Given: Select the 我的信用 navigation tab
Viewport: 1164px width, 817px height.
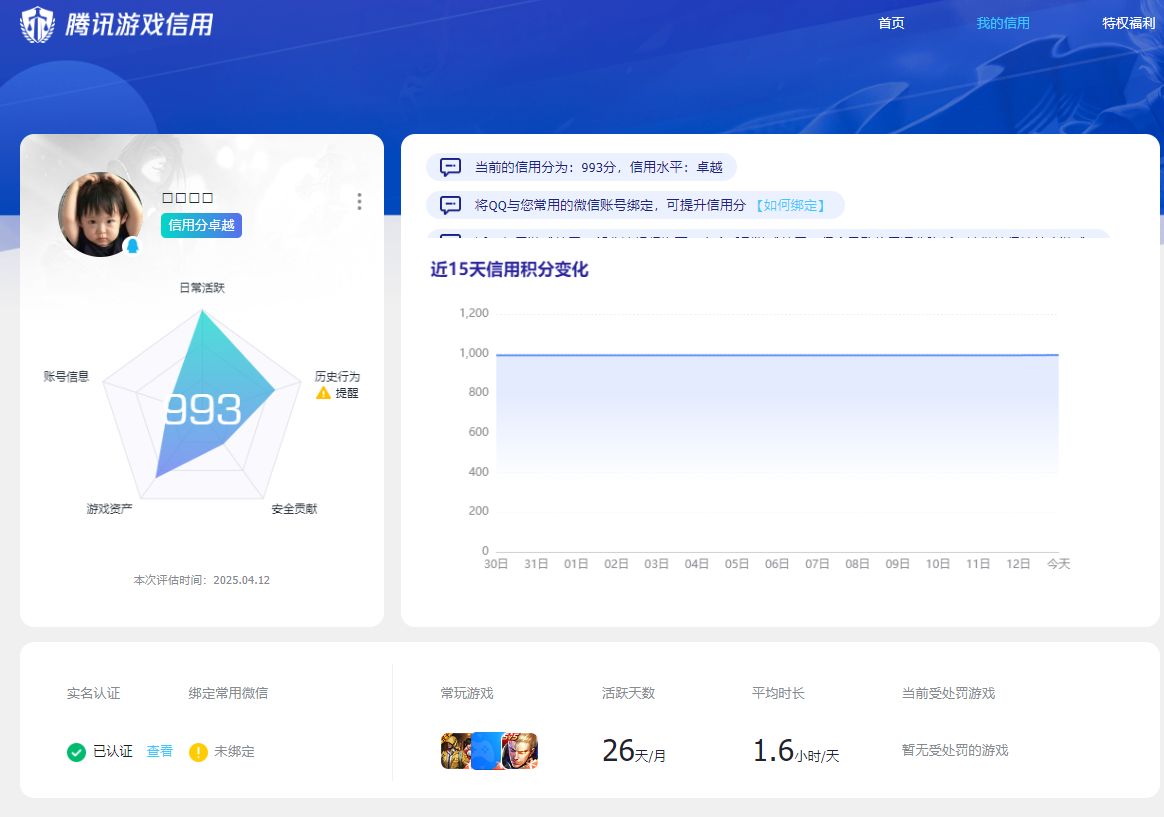Looking at the screenshot, I should point(1003,23).
